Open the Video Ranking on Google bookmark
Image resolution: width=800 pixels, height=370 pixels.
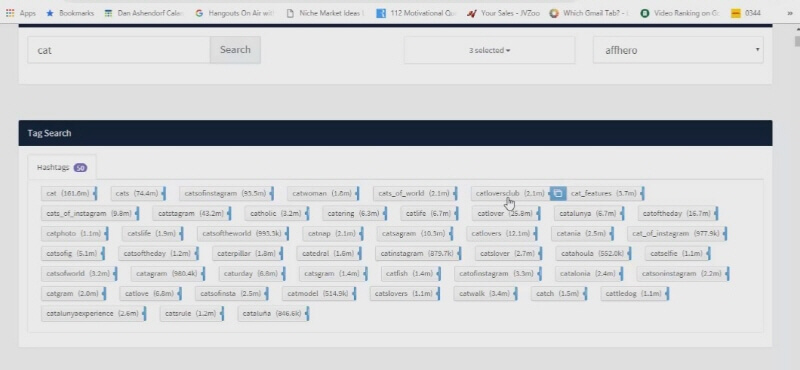pyautogui.click(x=680, y=13)
